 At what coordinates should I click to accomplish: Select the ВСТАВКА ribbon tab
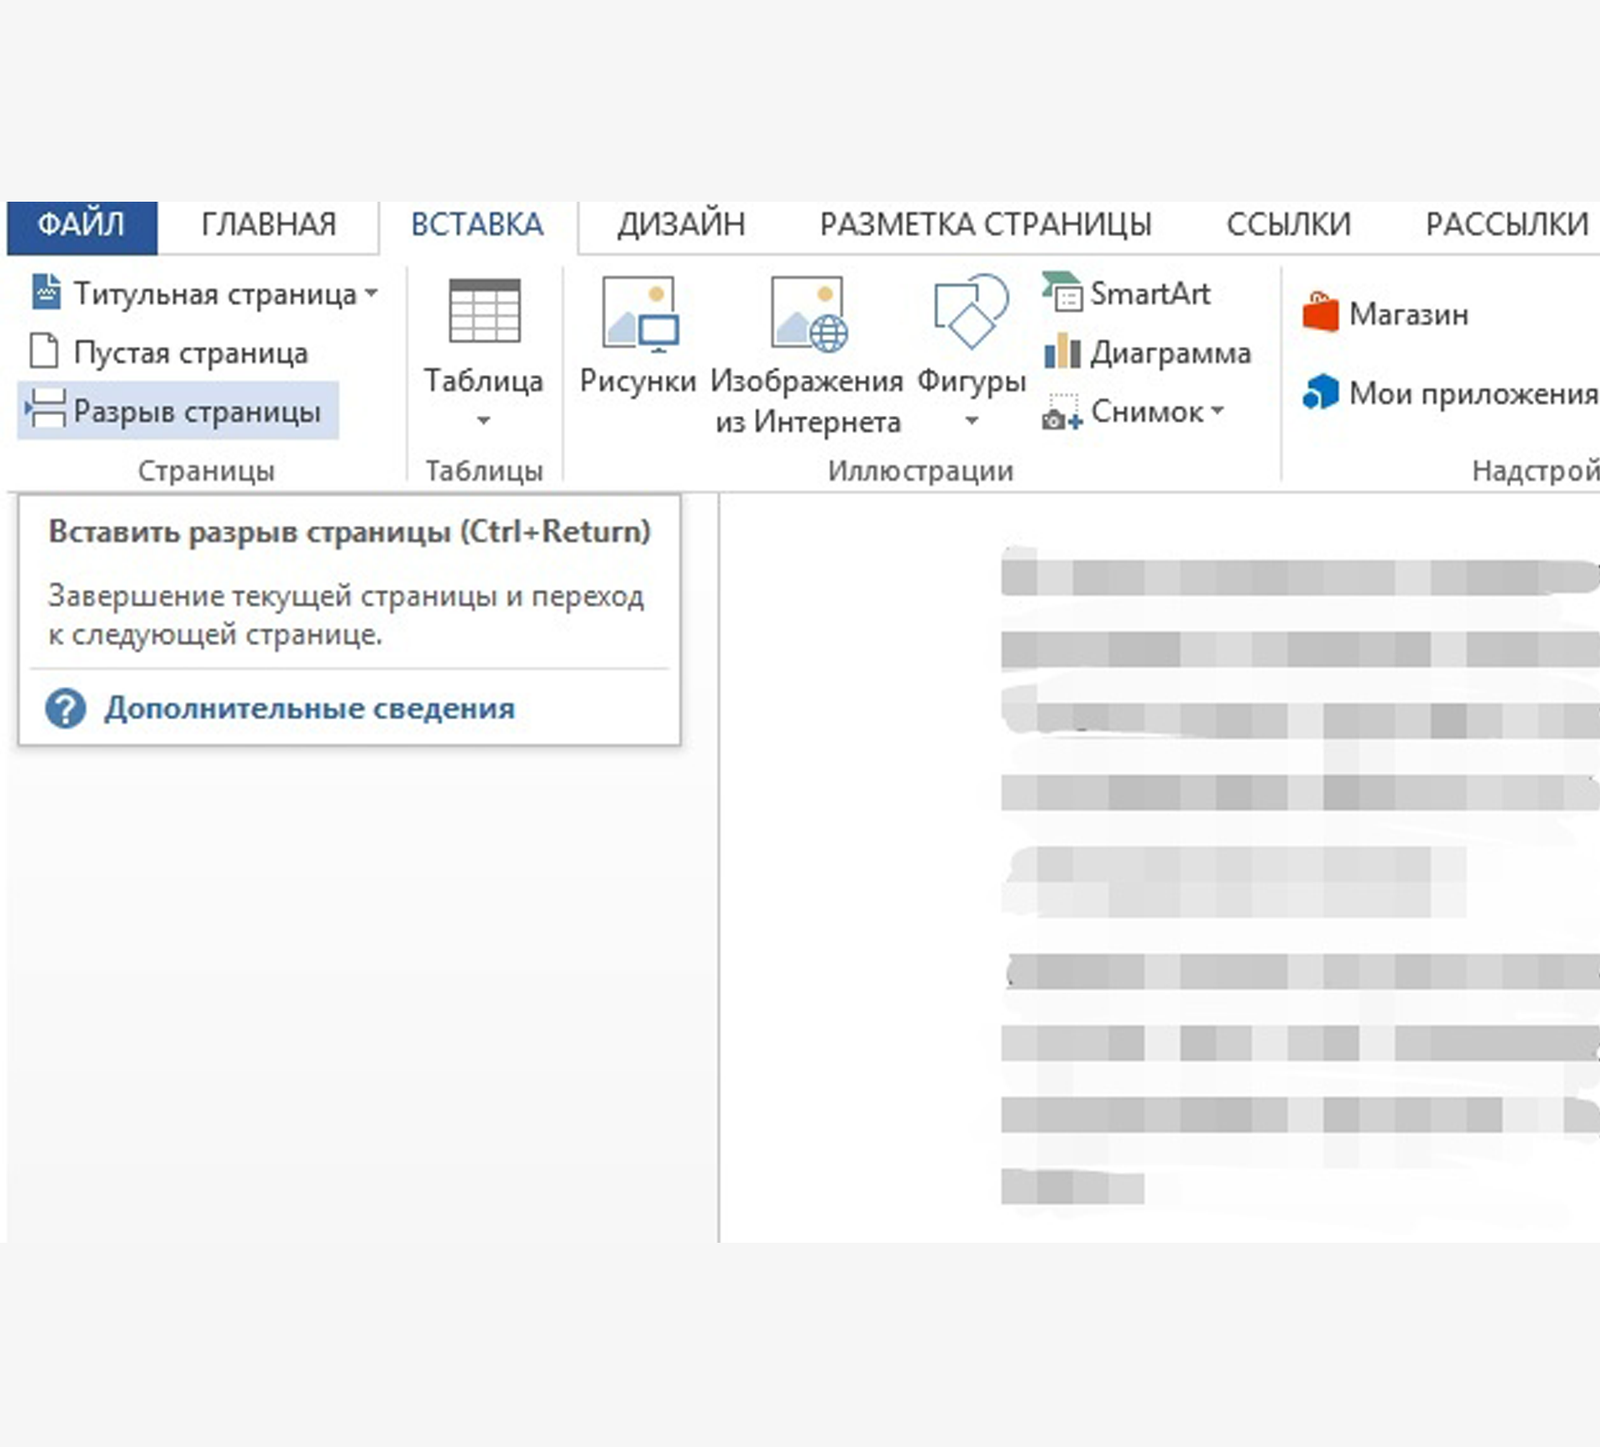coord(477,225)
